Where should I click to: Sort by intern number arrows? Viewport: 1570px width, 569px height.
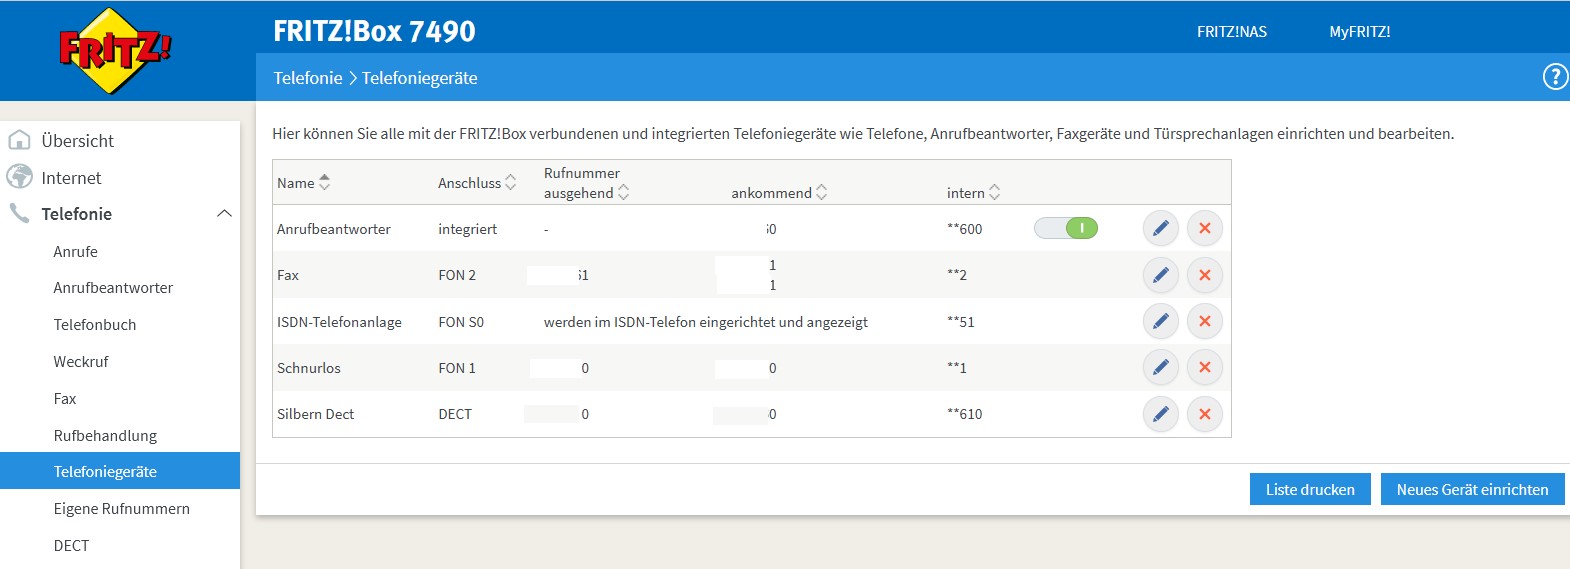click(994, 192)
